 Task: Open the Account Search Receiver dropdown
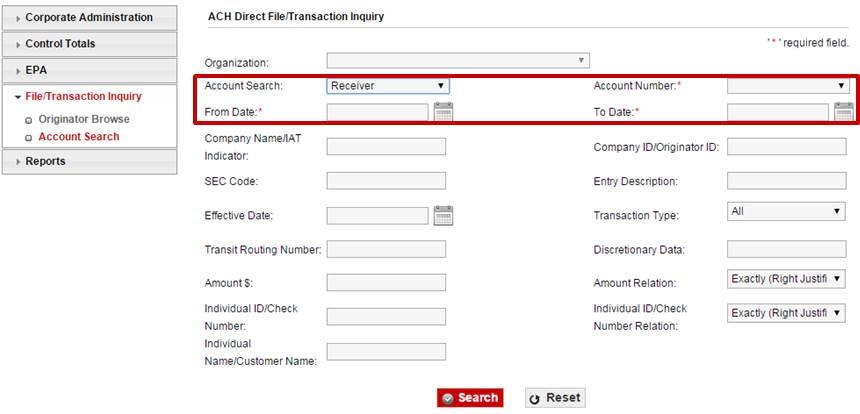pos(388,86)
